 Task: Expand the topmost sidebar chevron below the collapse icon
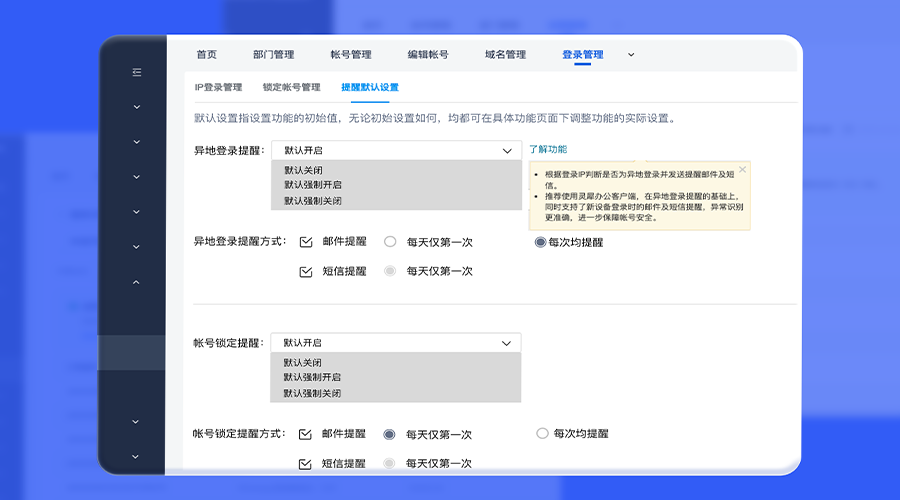tap(137, 107)
